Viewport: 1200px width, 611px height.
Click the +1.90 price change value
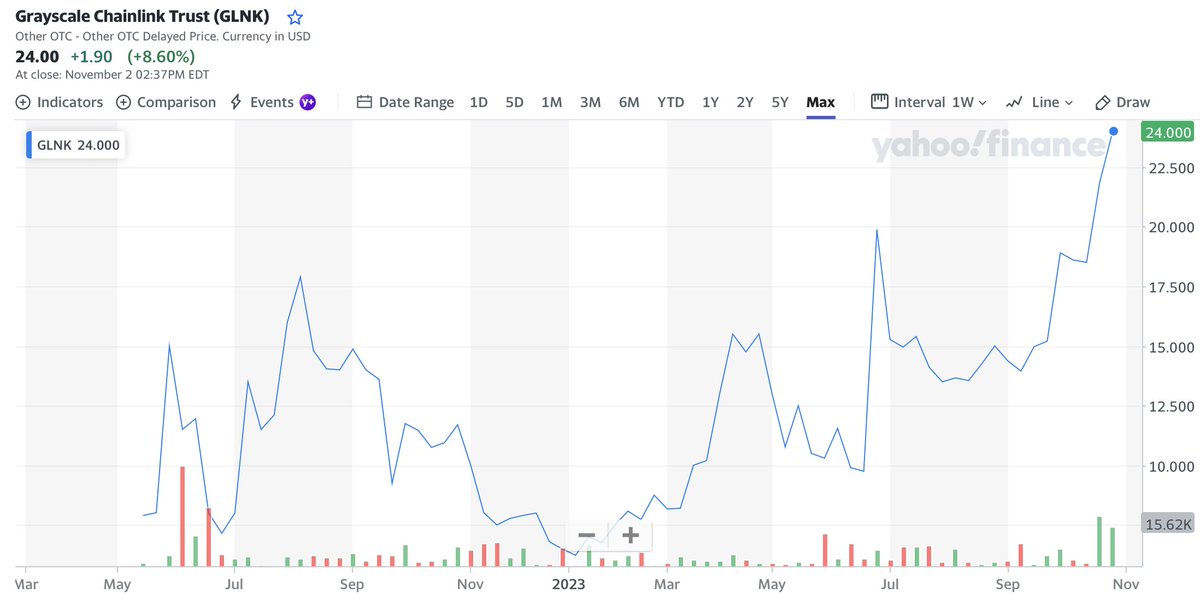pyautogui.click(x=92, y=57)
